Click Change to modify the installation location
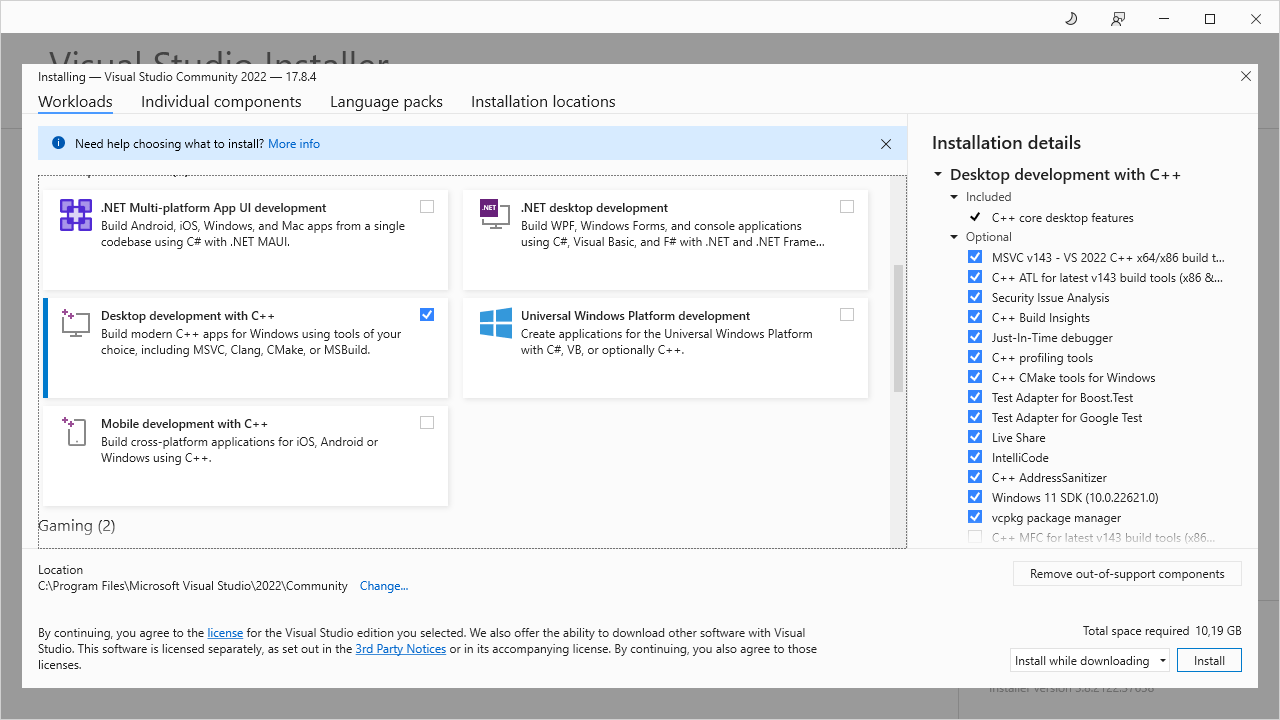This screenshot has height=720, width=1280. 383,585
